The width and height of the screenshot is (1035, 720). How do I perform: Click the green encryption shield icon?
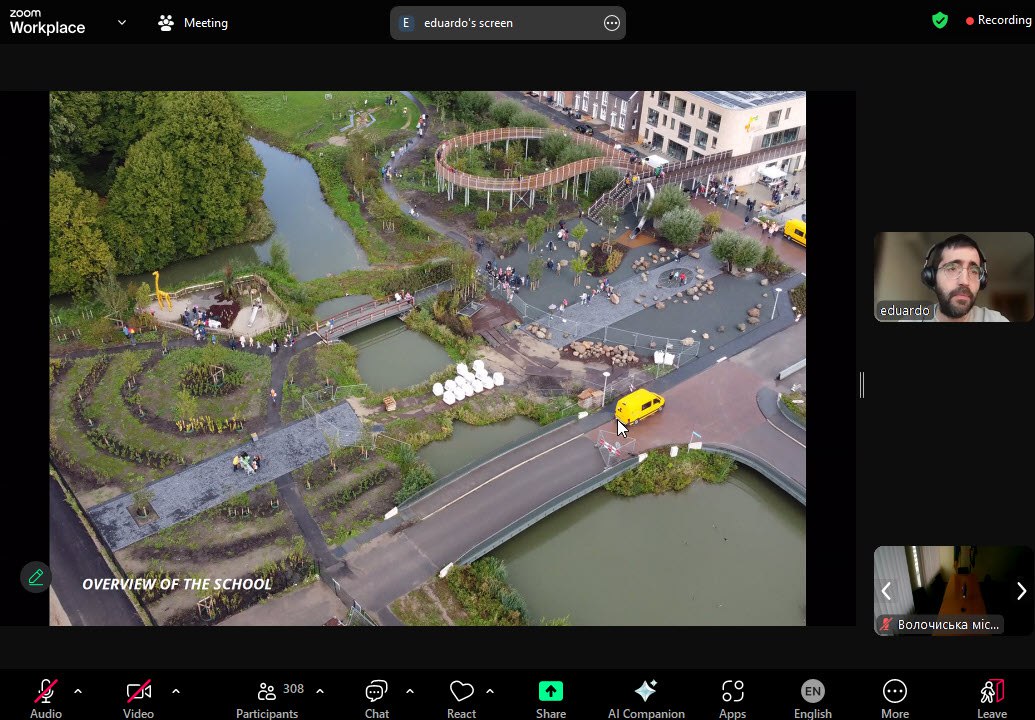tap(939, 20)
